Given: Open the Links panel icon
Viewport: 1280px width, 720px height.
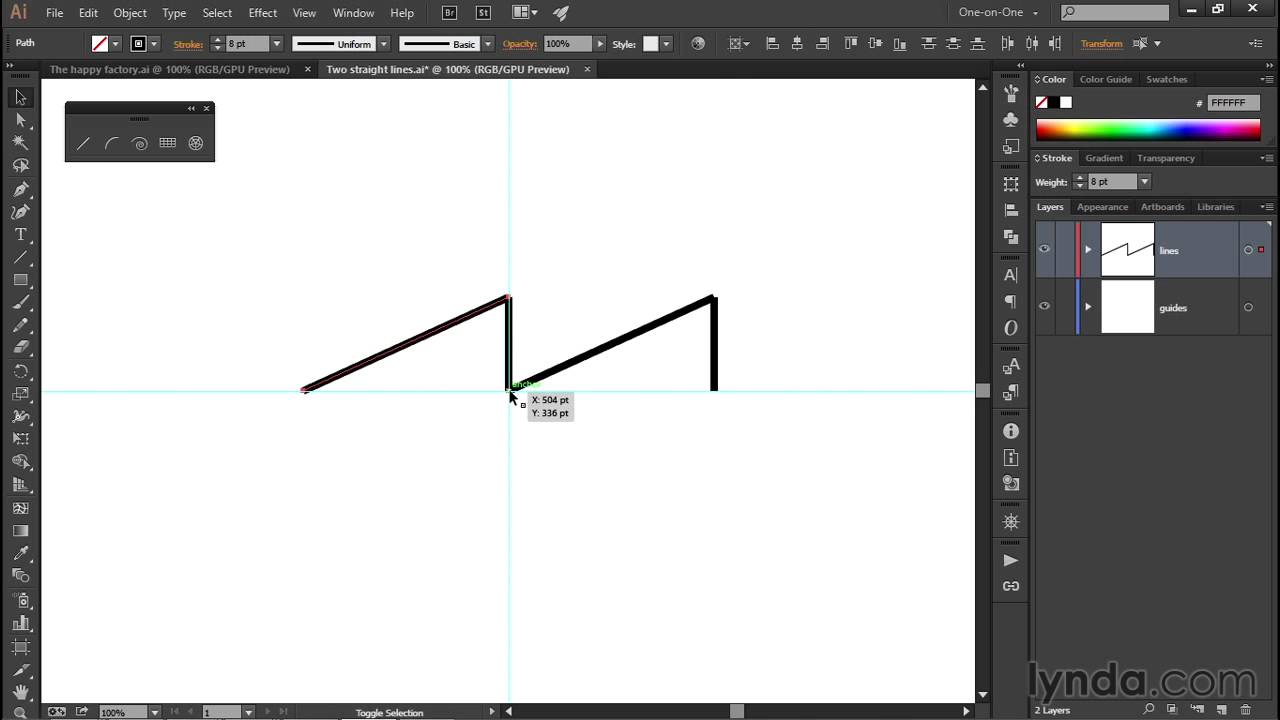Looking at the screenshot, I should pos(1011,586).
